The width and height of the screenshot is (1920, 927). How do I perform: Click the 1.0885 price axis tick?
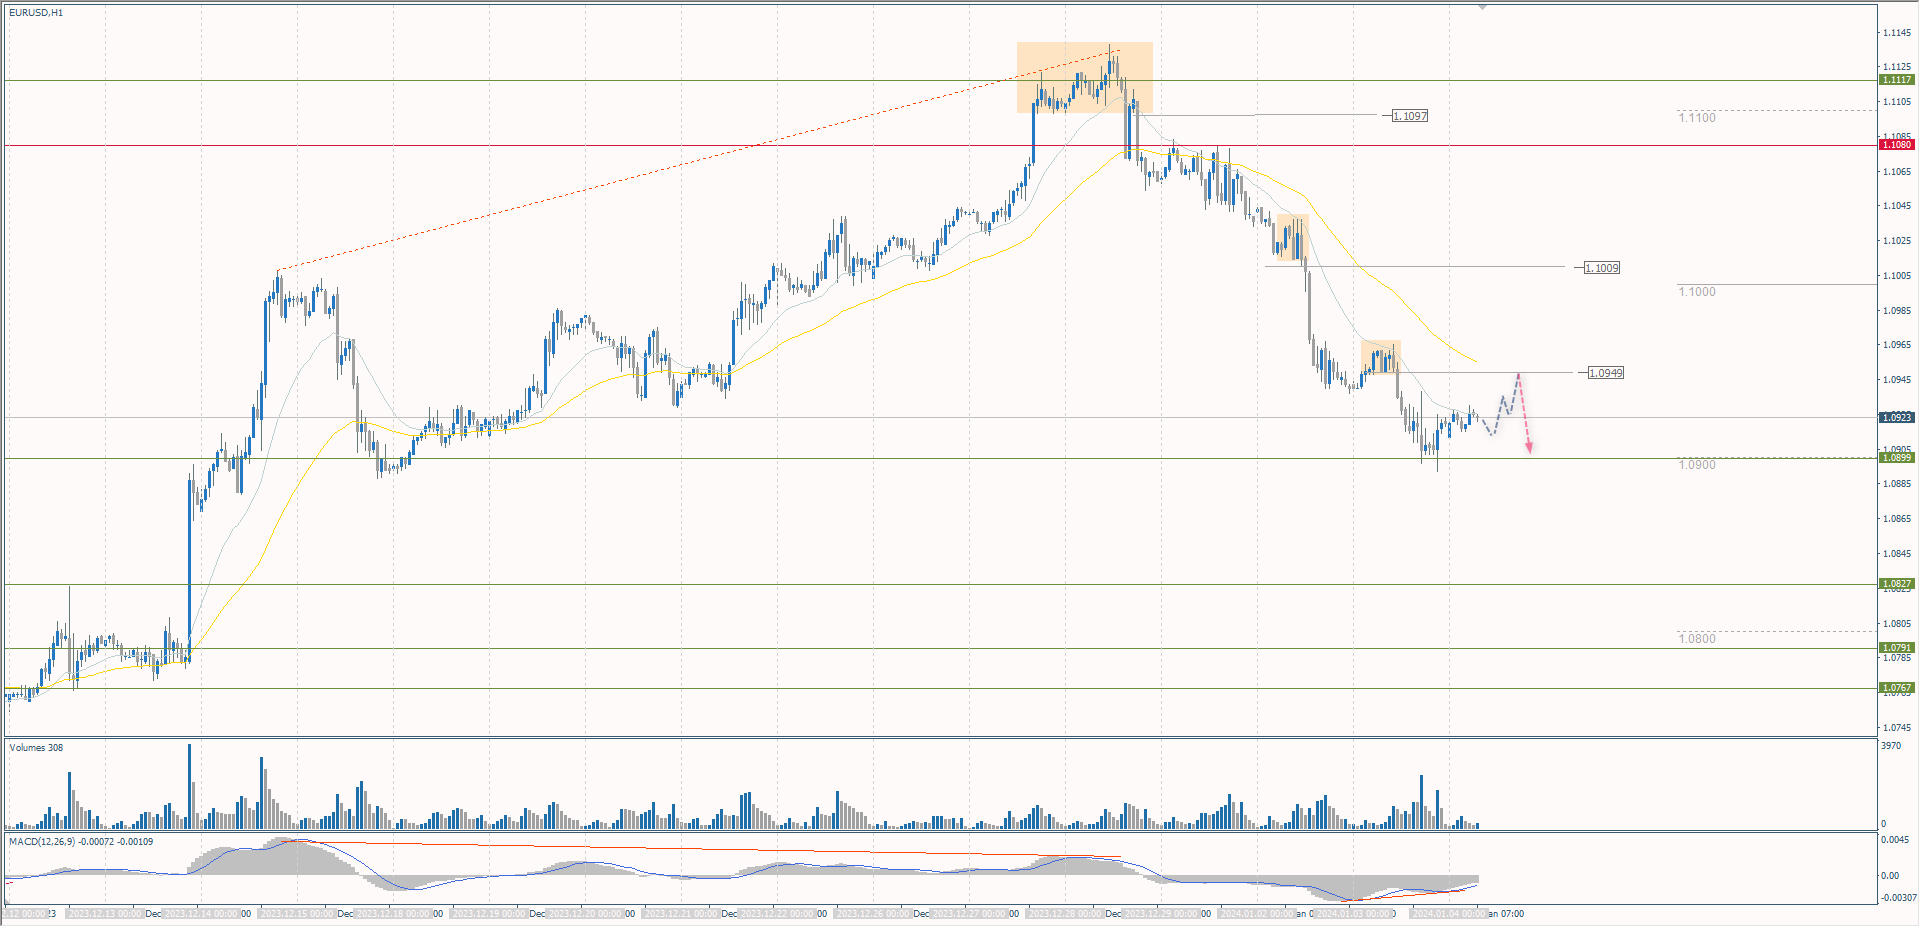tap(1897, 484)
